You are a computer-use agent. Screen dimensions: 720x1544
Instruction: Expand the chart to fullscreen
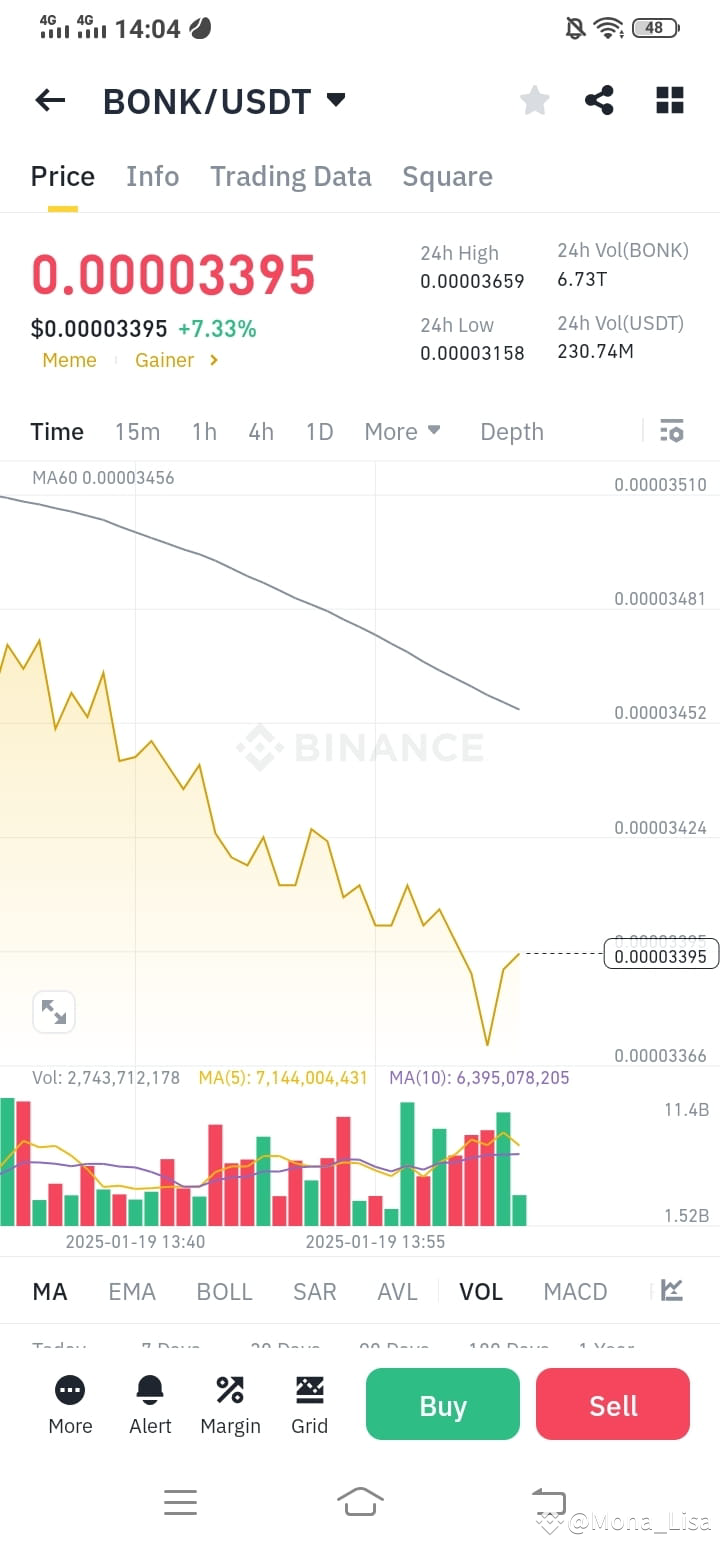pyautogui.click(x=54, y=1012)
